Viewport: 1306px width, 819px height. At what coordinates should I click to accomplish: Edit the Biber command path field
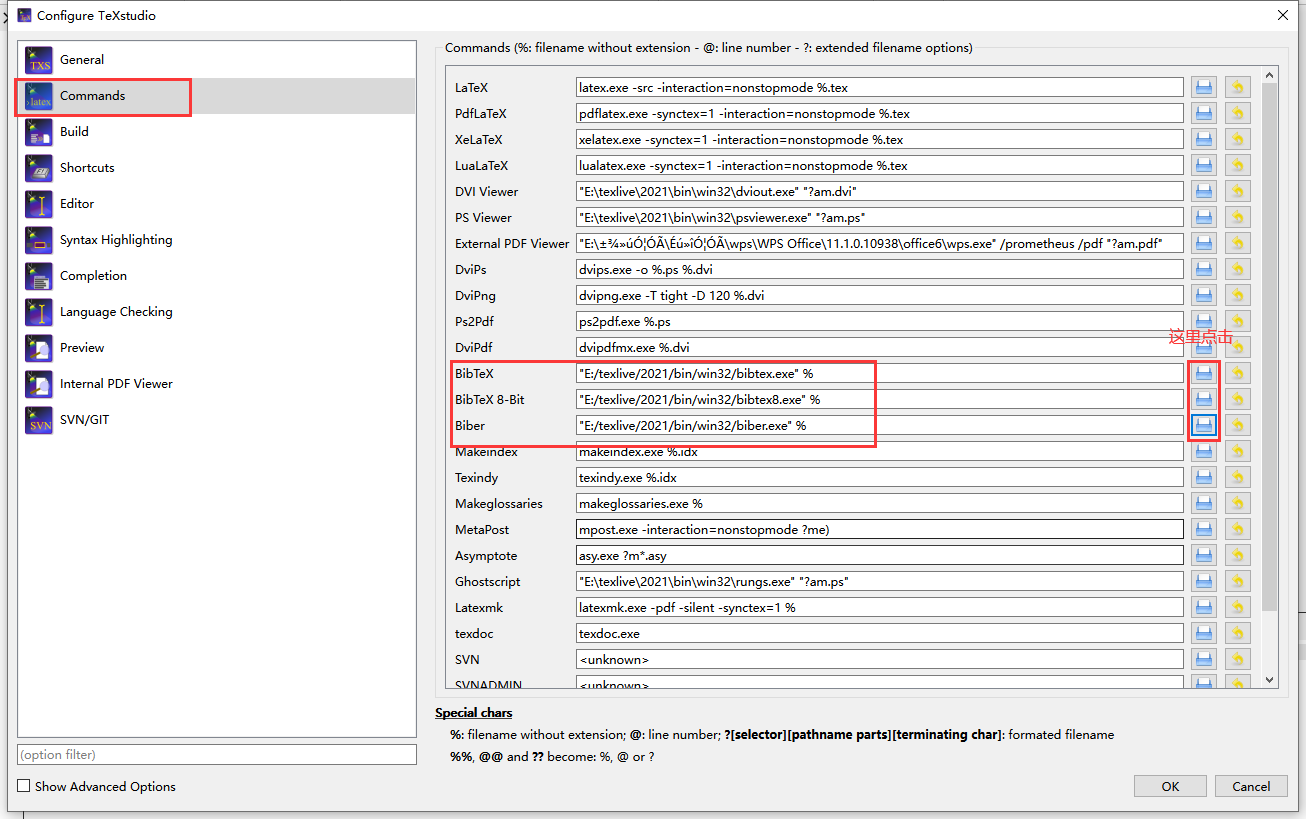(x=880, y=425)
